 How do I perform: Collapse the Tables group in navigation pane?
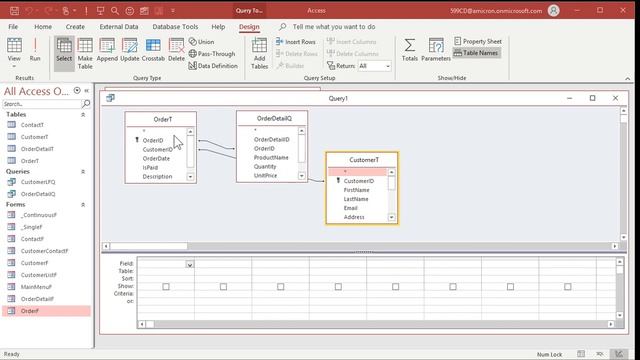pyautogui.click(x=83, y=115)
